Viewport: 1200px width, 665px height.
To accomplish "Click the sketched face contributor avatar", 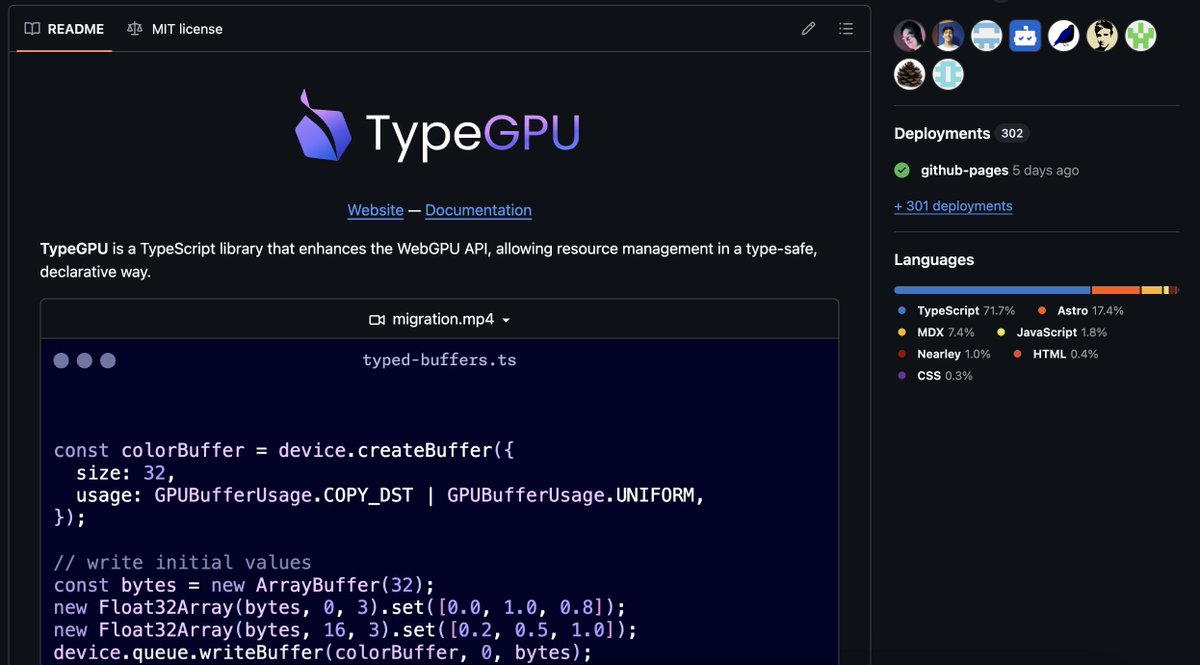I will pos(1102,36).
